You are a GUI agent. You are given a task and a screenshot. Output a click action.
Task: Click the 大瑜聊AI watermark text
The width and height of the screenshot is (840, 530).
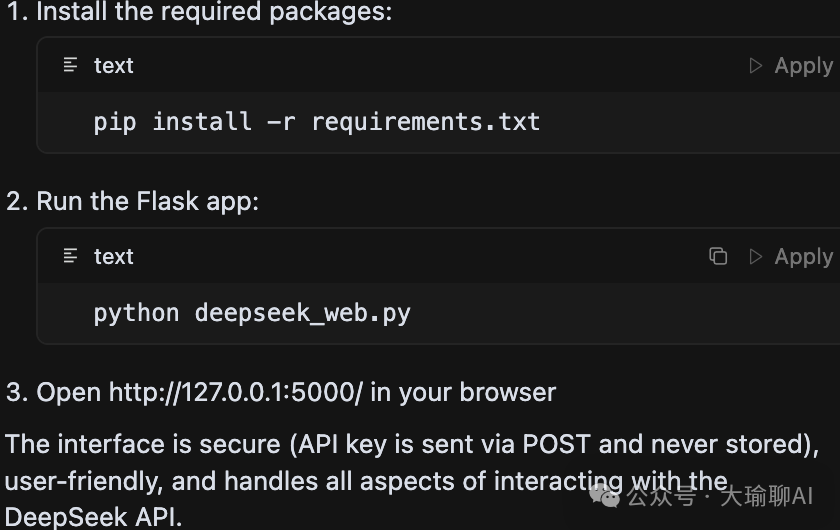click(x=767, y=496)
